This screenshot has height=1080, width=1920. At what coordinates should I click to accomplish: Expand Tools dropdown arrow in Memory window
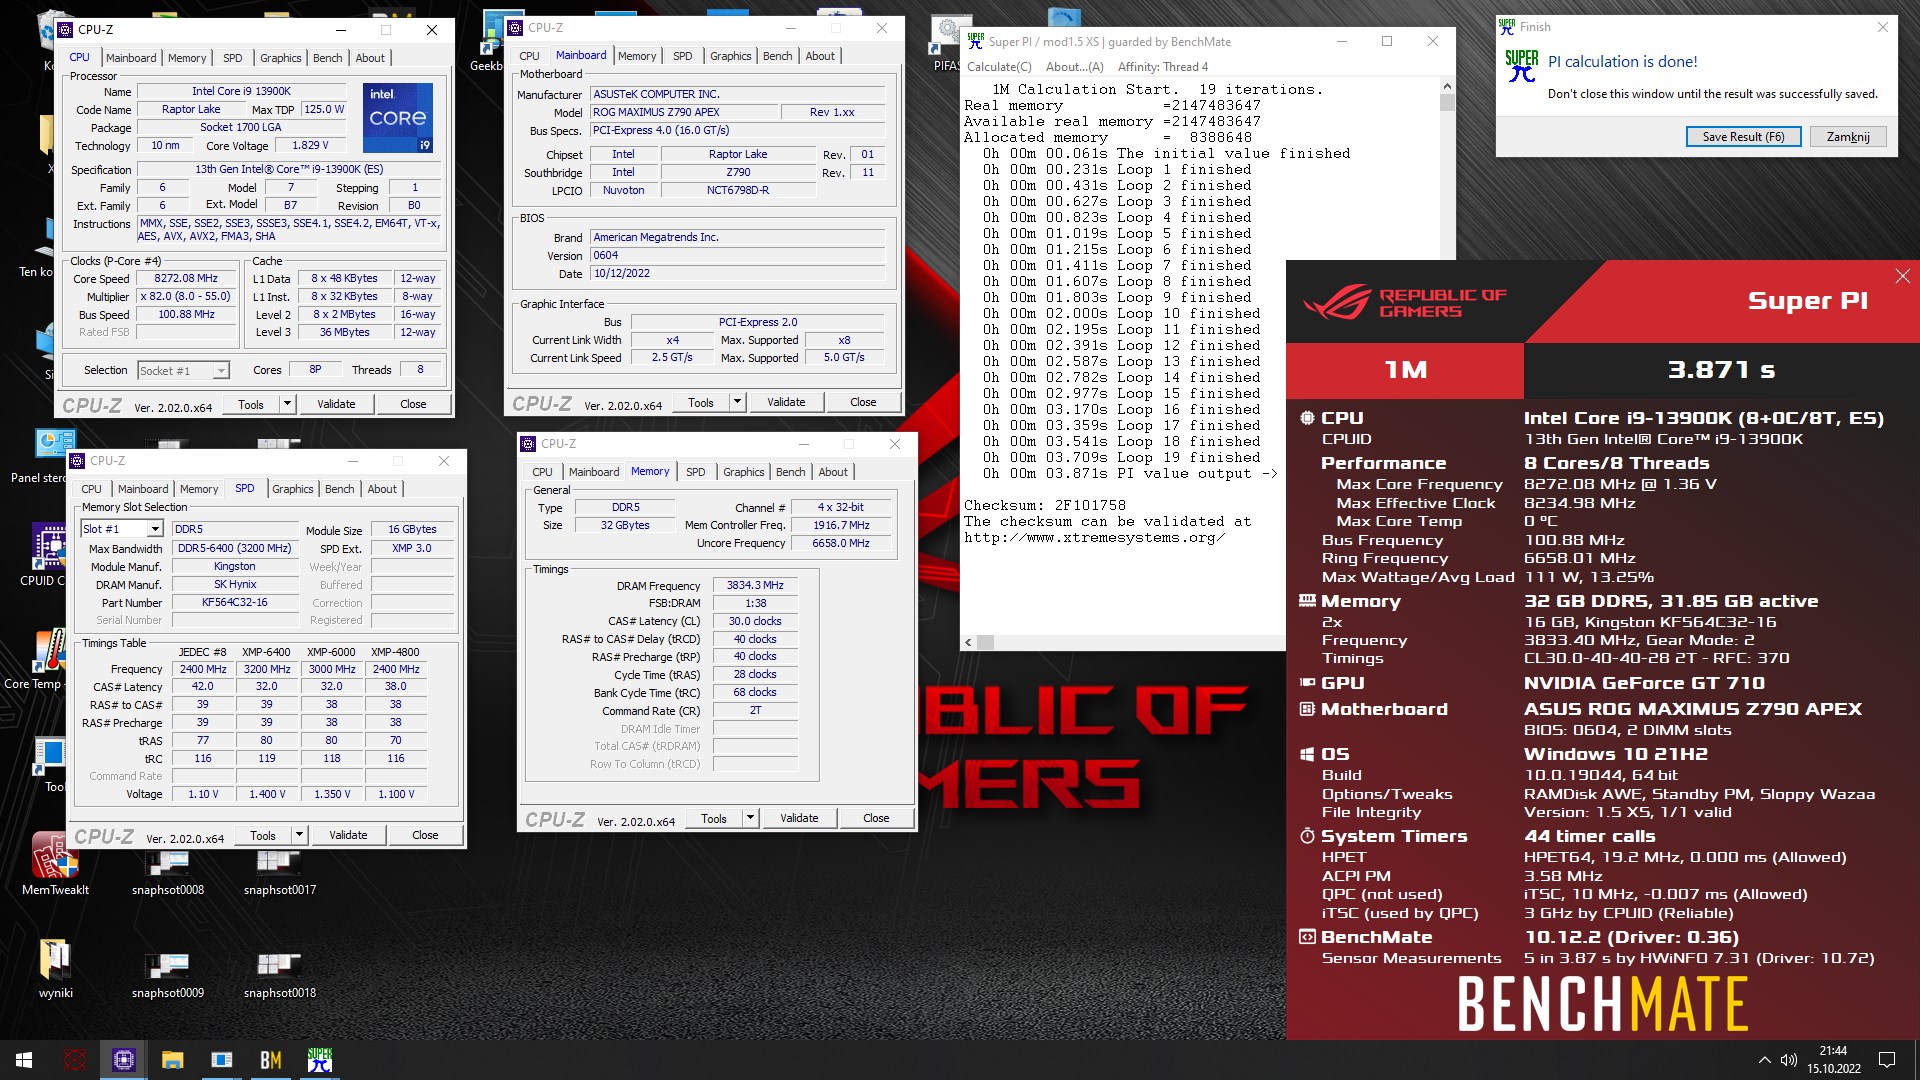point(750,818)
